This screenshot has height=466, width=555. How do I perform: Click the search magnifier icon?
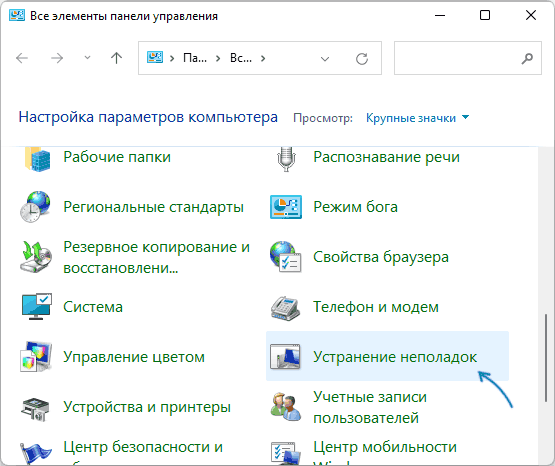pos(527,58)
